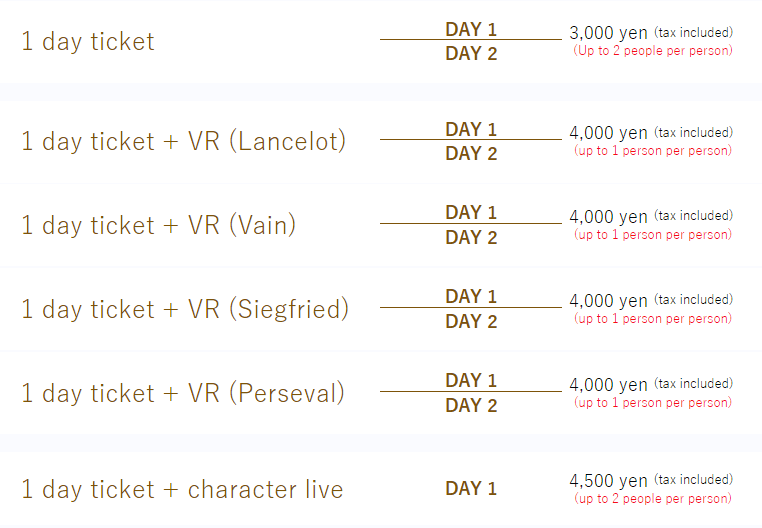Select DAY 1 in the VR (Siegfried) row
Image resolution: width=762 pixels, height=528 pixels.
[470, 296]
